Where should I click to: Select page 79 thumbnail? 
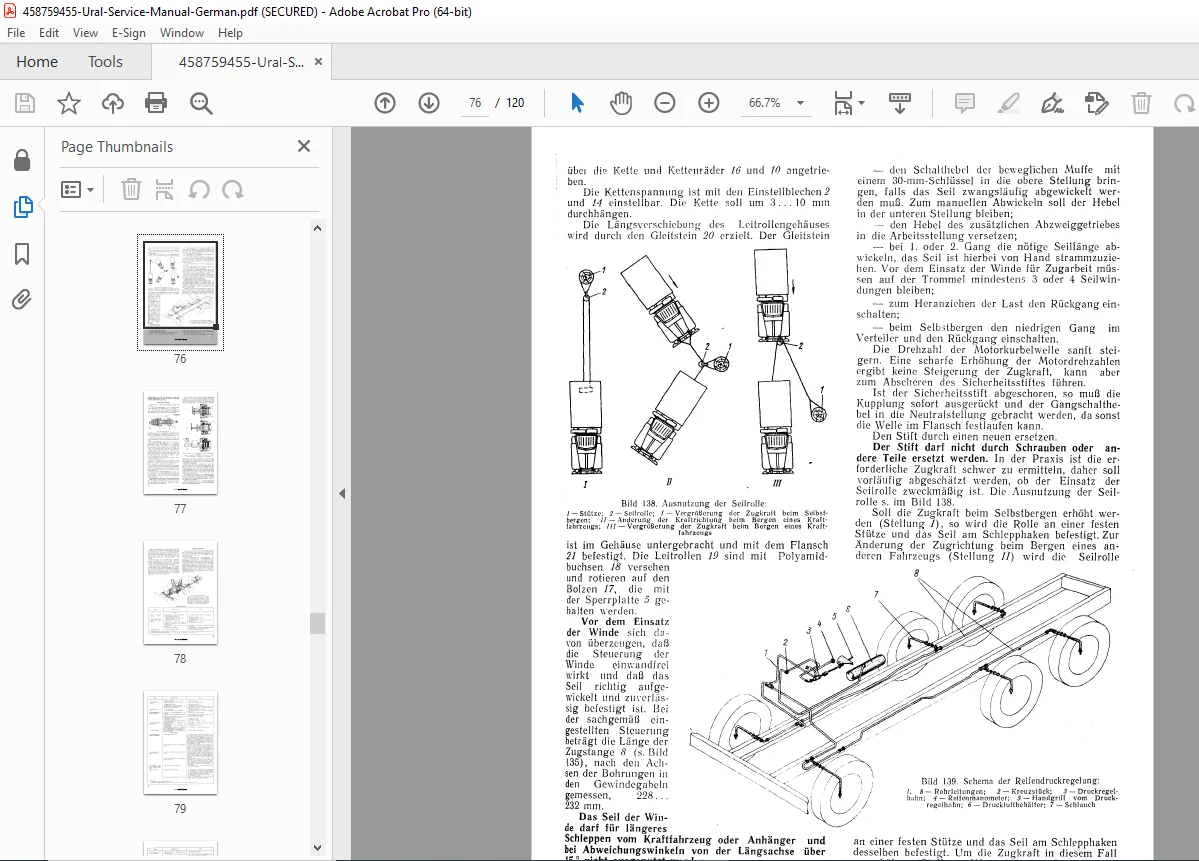pyautogui.click(x=180, y=742)
